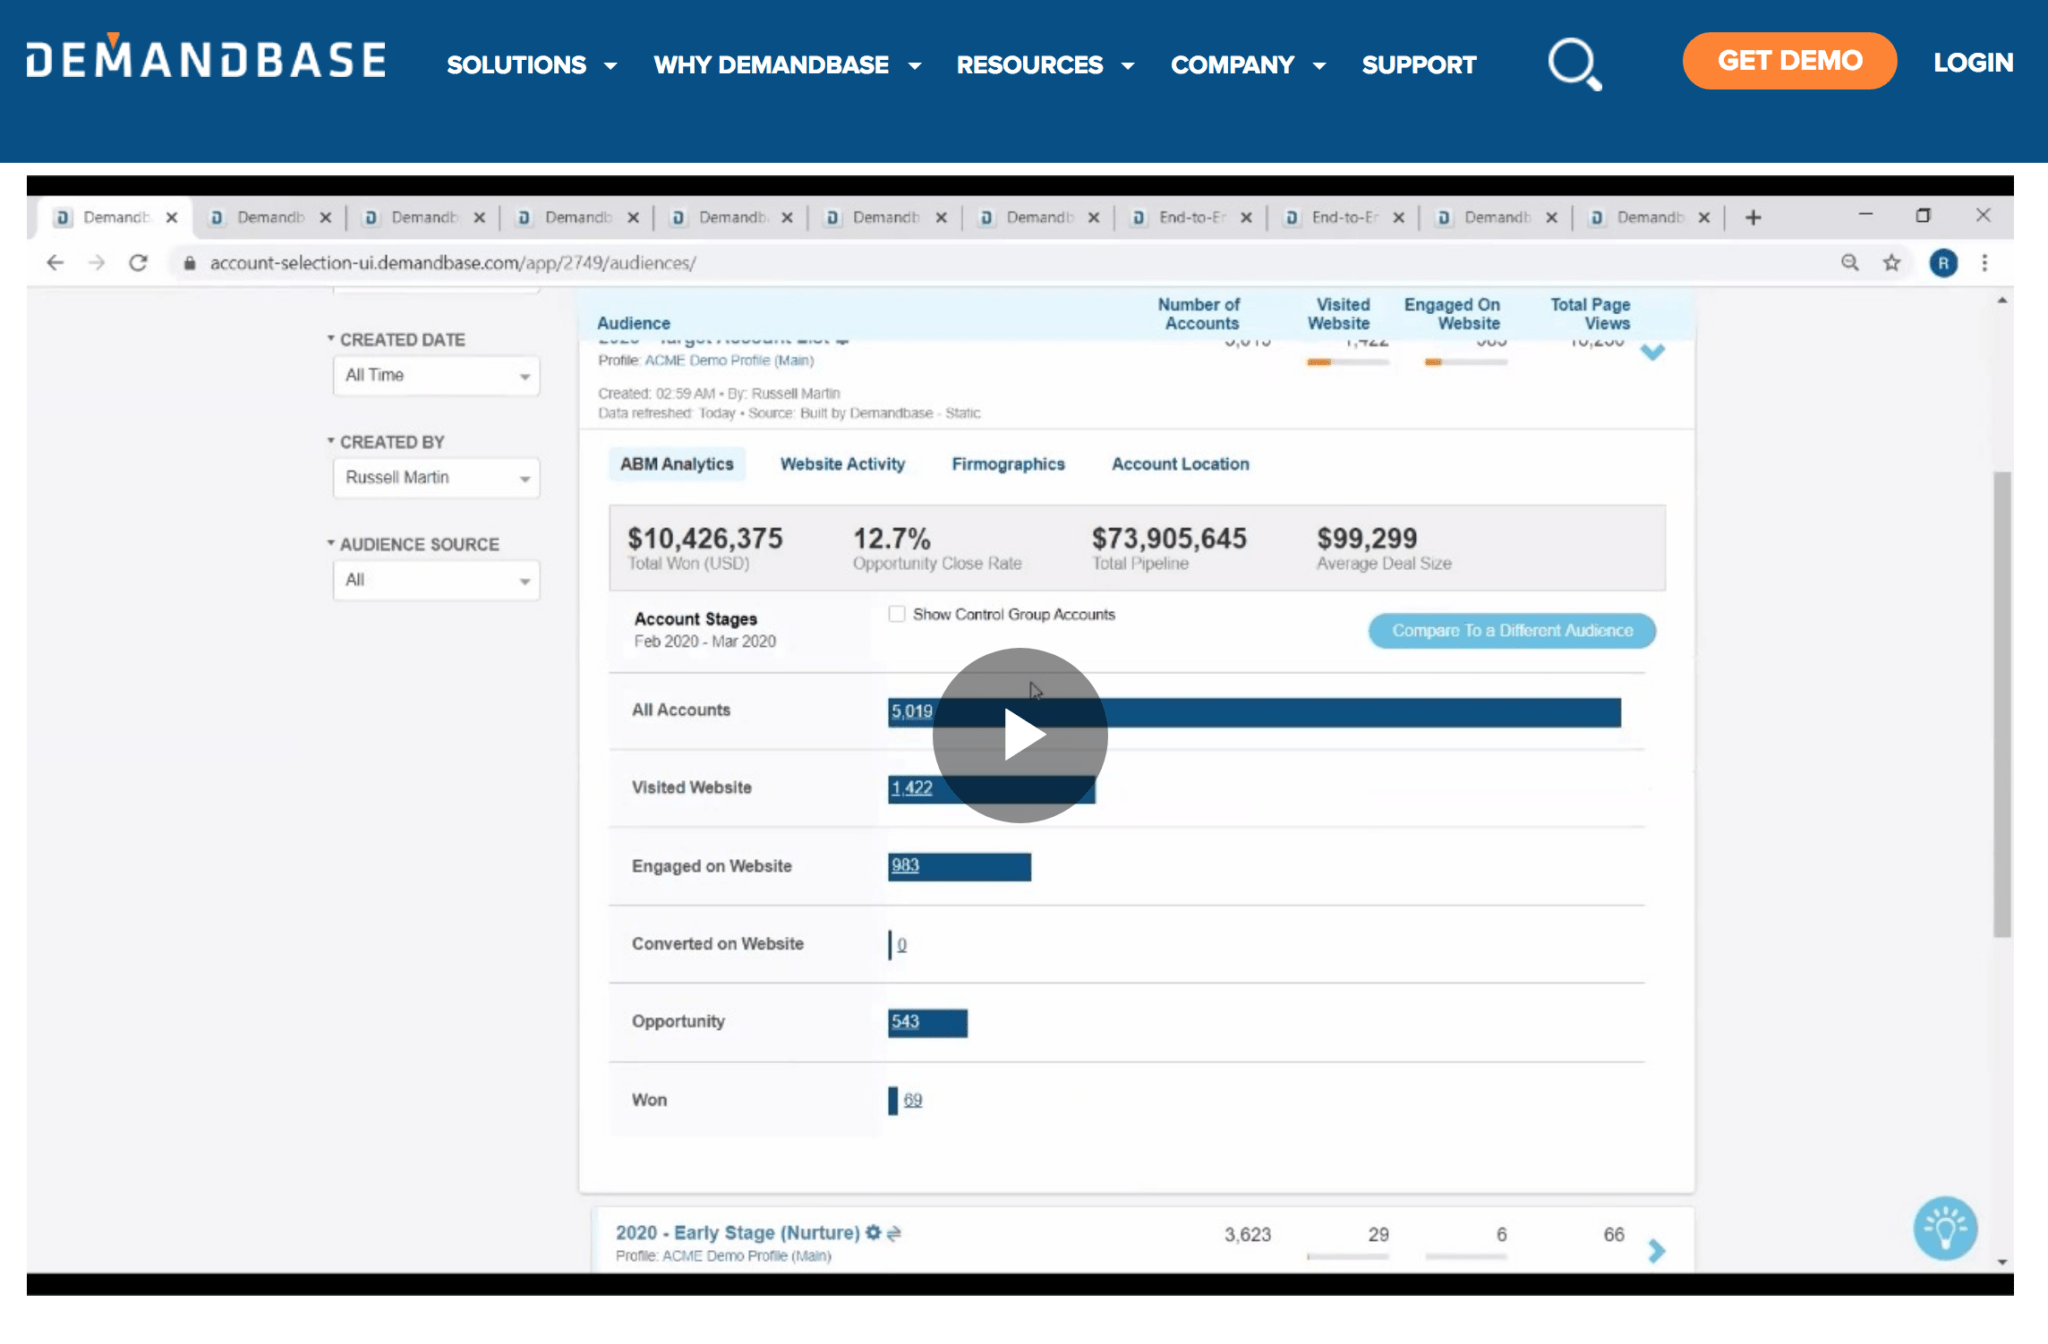Screen dimensions: 2048x1344
Task: Click the gear icon beside Early Stage (Nurture)
Action: tap(873, 1232)
